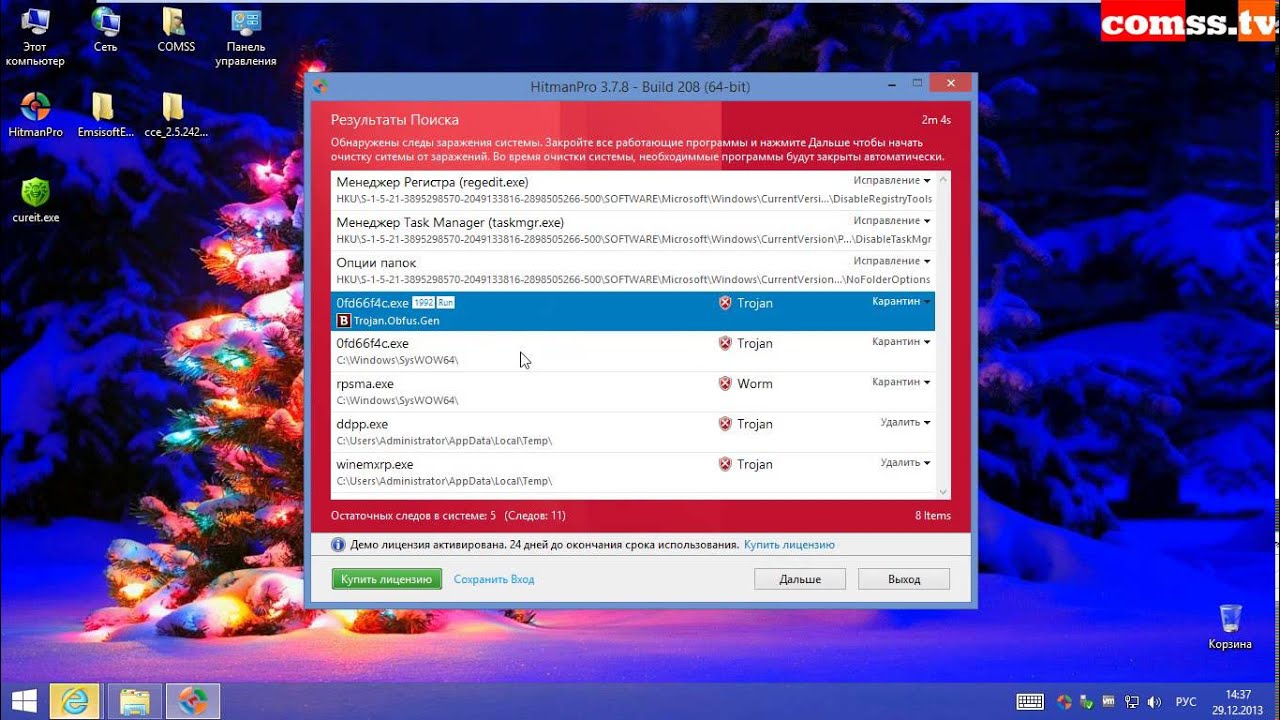Screen dimensions: 1280x720
Task: Select ddpp.exe row
Action: coord(633,432)
